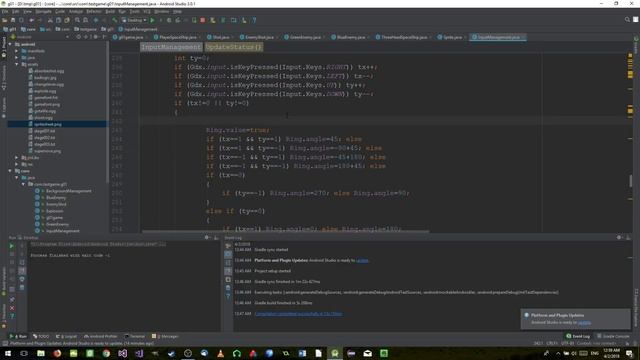Open Visual Studio from the taskbar
The image size is (640, 360).
pyautogui.click(x=122, y=353)
